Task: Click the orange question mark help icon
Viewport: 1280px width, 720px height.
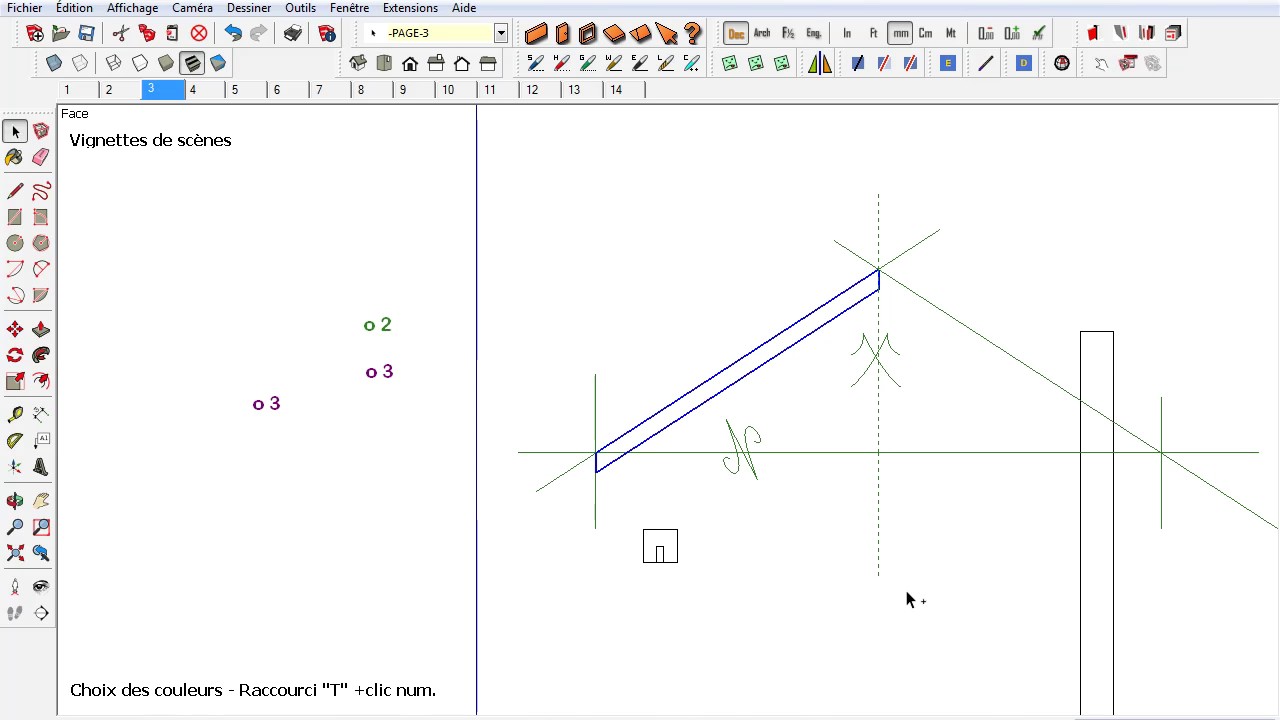Action: pos(692,33)
